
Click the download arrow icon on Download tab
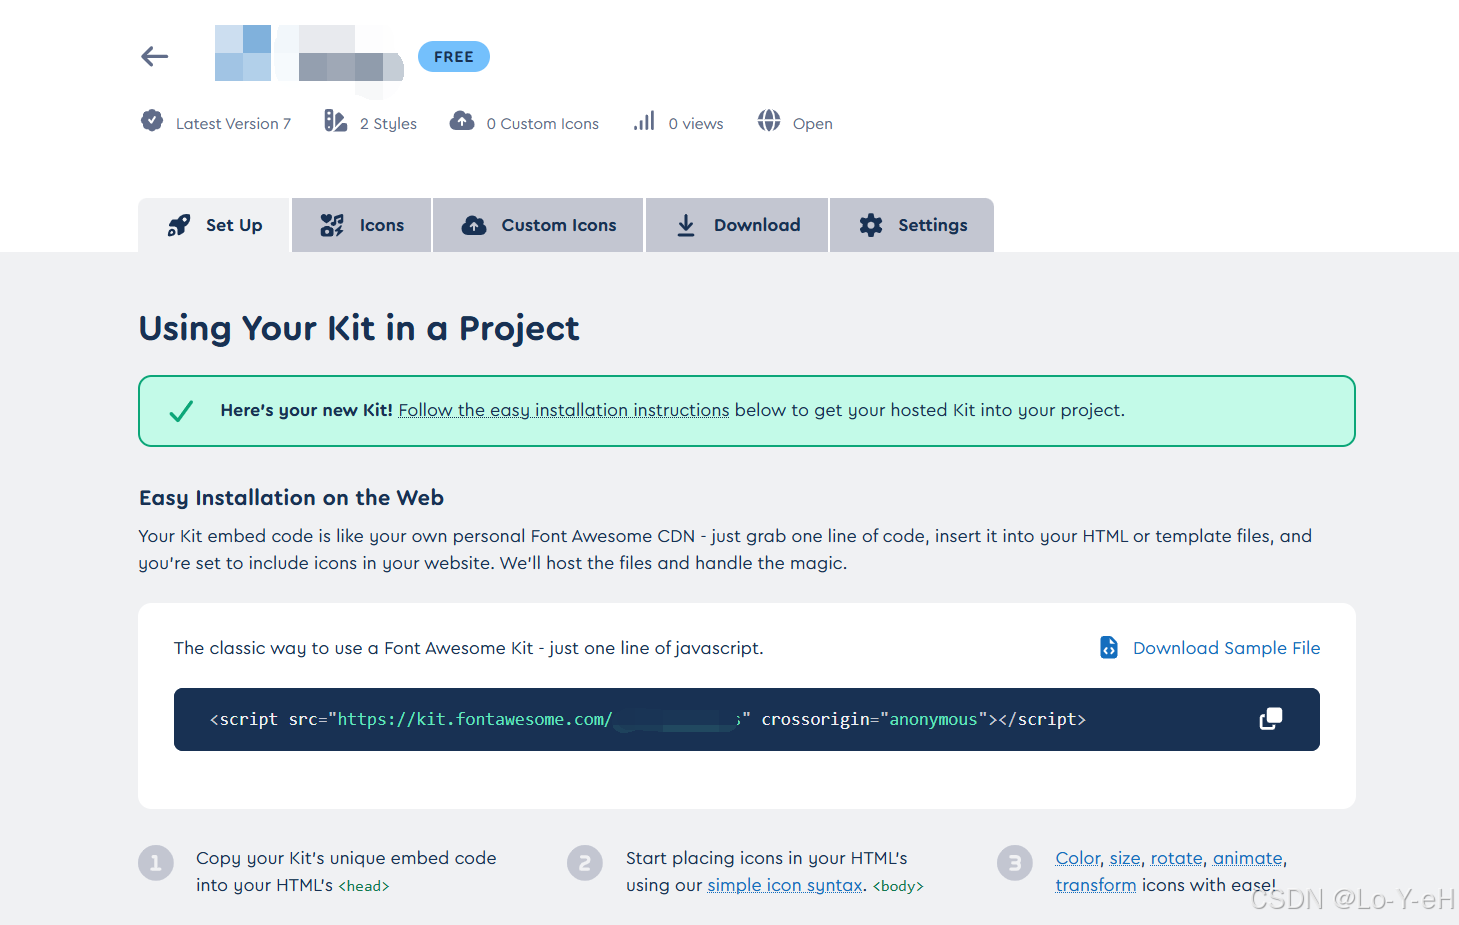click(686, 225)
